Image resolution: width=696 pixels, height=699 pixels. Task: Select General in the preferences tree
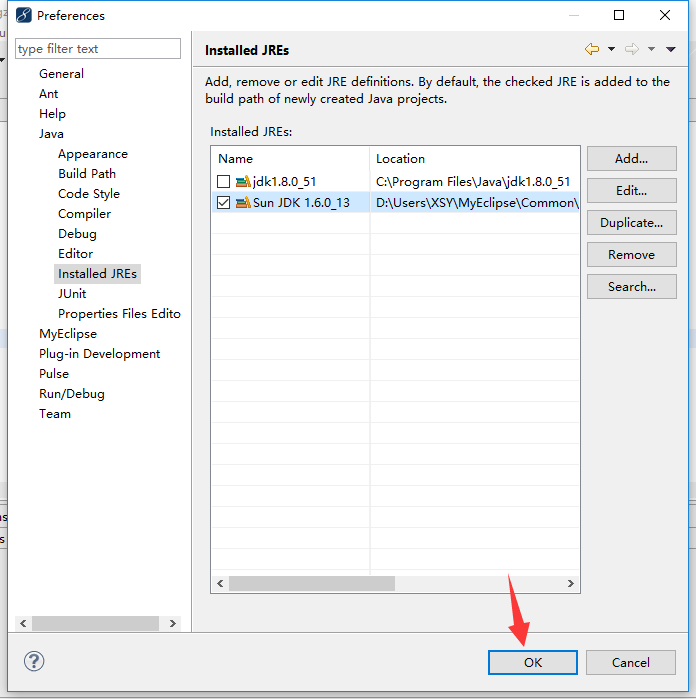coord(62,74)
